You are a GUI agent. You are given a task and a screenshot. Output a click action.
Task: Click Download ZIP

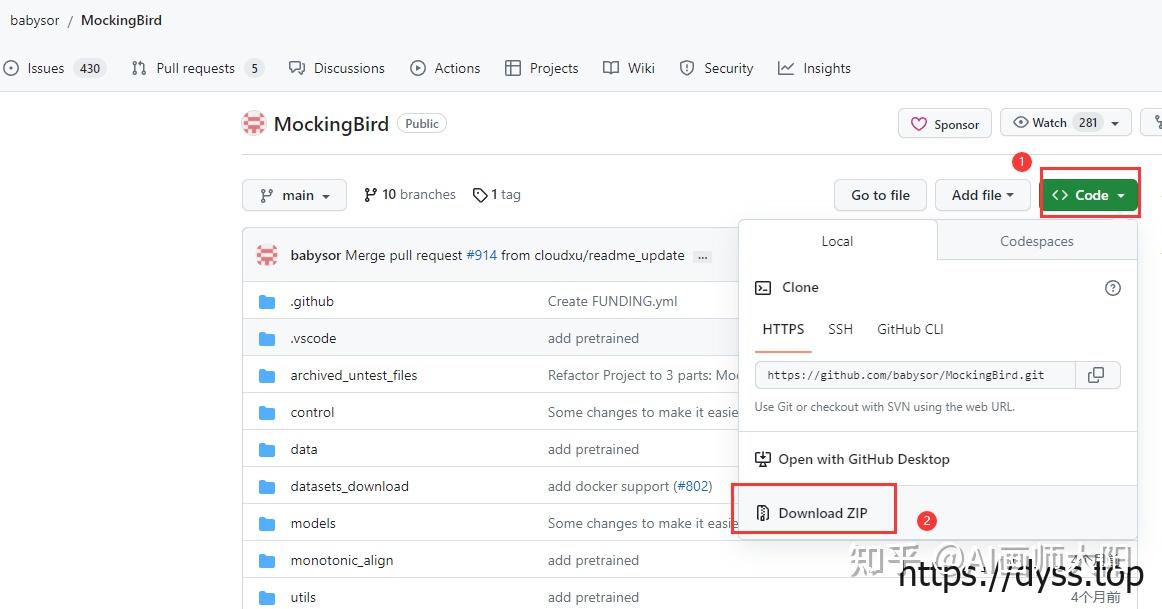tap(822, 513)
